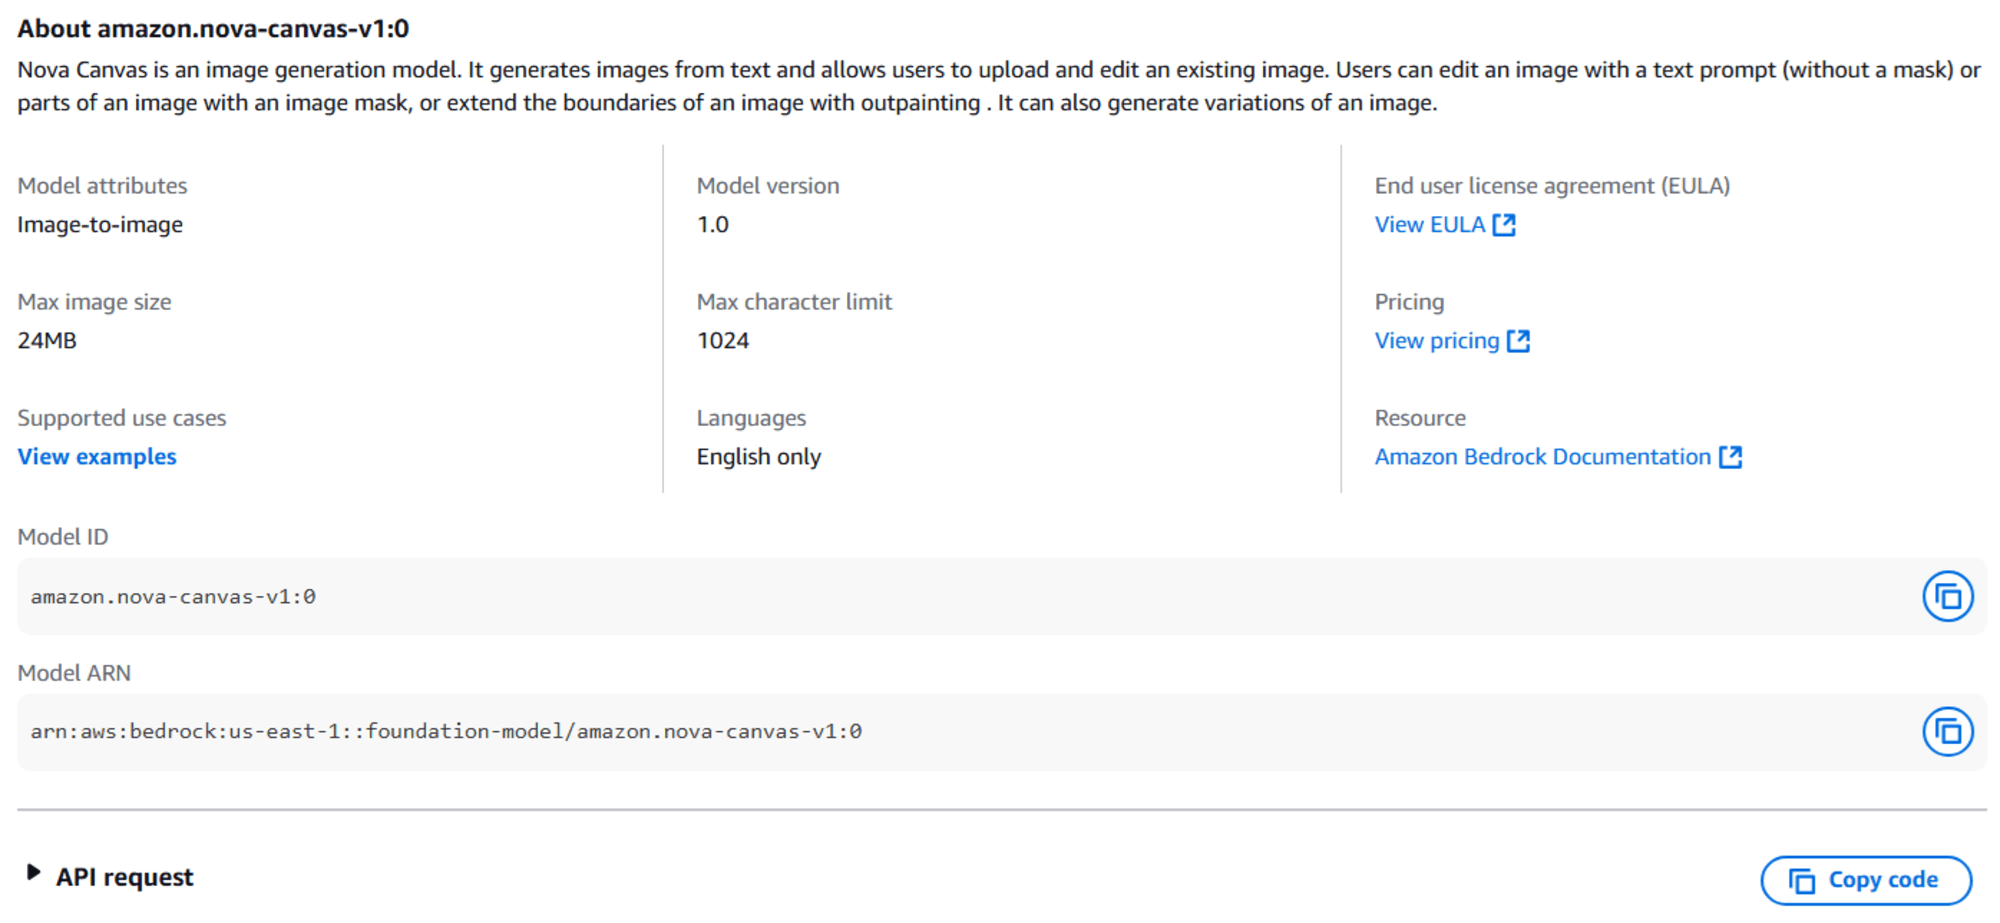
Task: Click the Nova Canvas description paragraph
Action: point(999,86)
